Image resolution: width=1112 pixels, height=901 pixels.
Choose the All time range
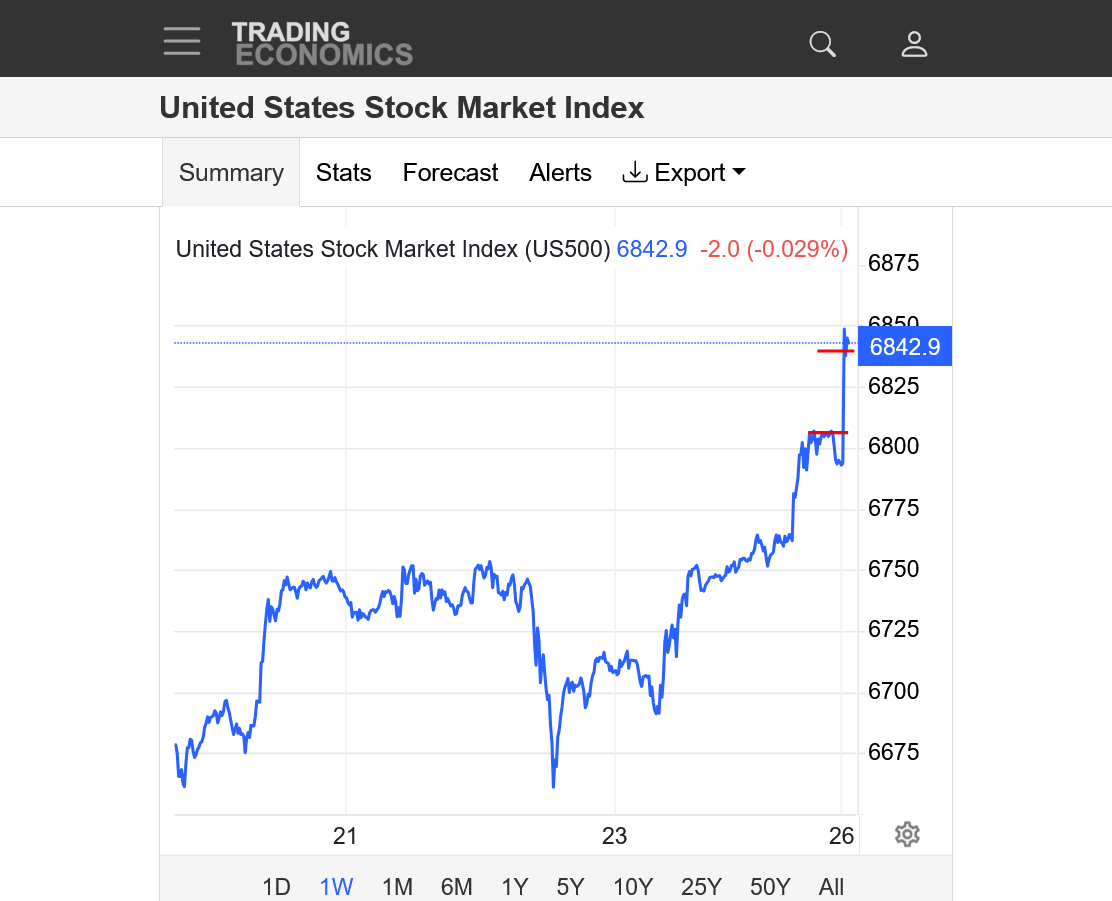[831, 886]
